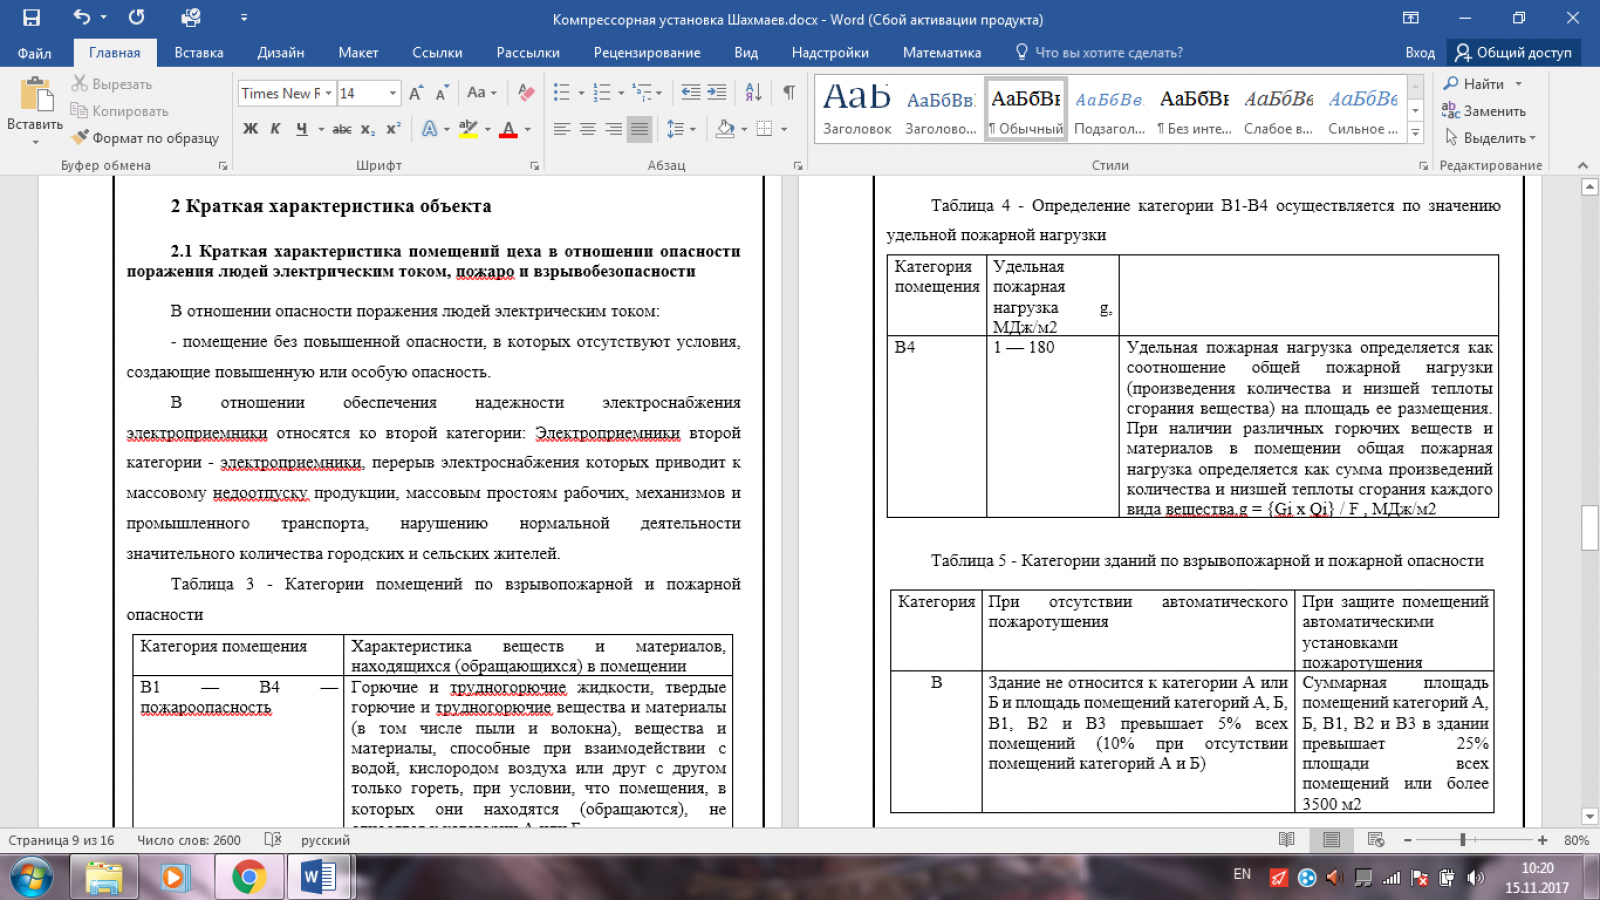Undo the last action

(82, 17)
